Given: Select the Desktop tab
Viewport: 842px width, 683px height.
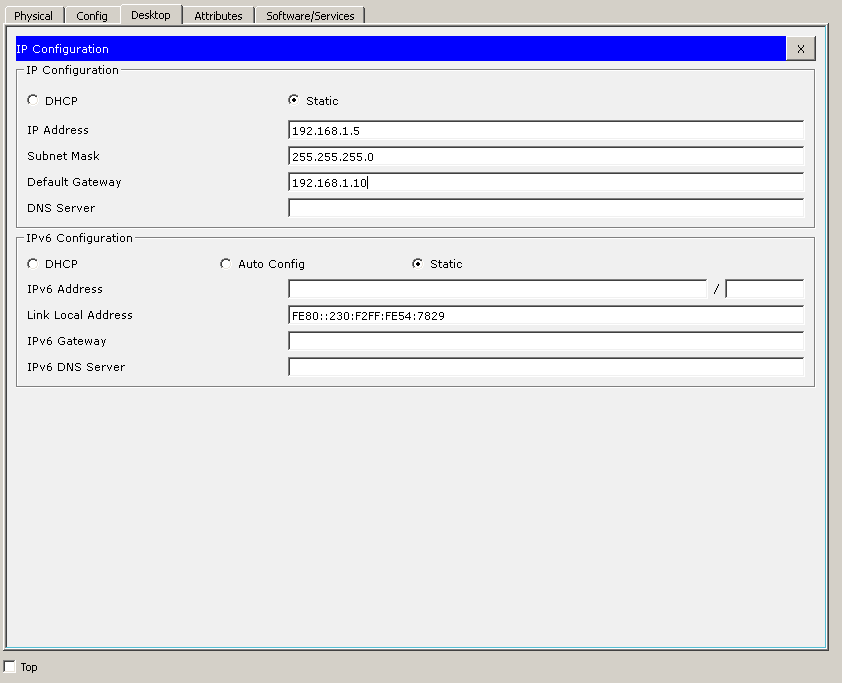Looking at the screenshot, I should (x=151, y=14).
